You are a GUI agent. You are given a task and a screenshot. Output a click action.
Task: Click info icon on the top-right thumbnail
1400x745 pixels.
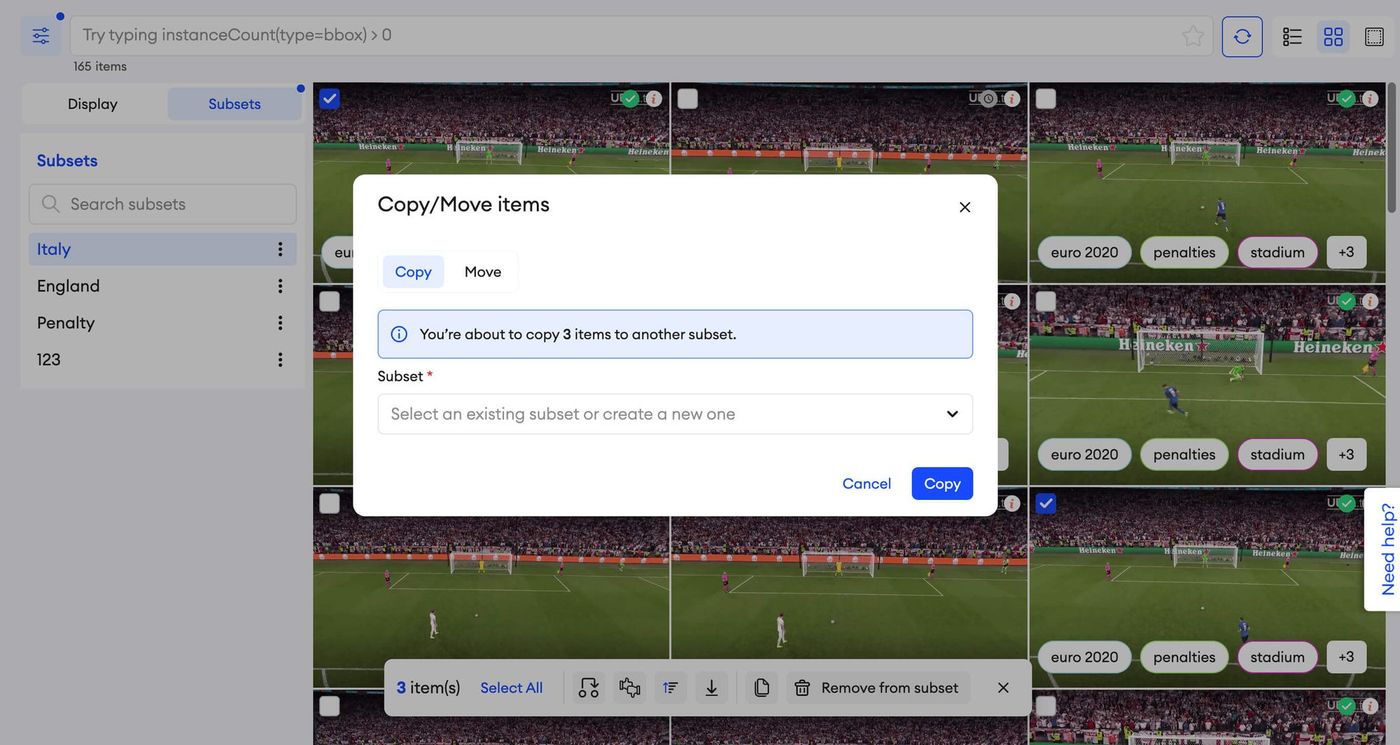(x=1370, y=99)
